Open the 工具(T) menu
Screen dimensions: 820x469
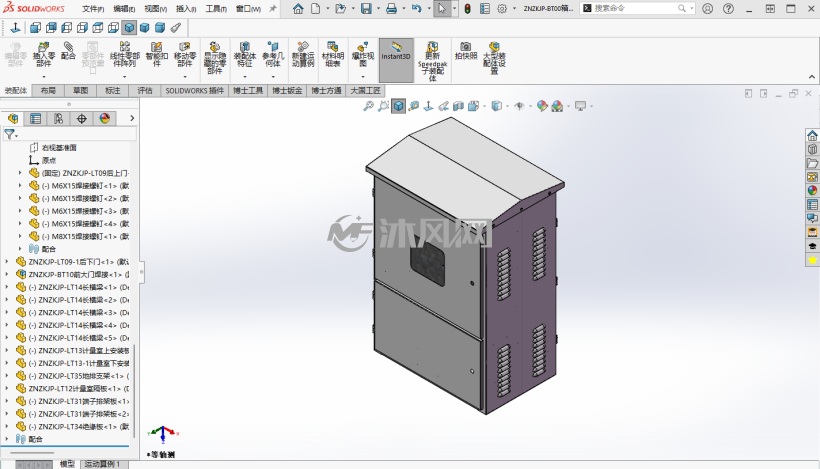(x=216, y=9)
